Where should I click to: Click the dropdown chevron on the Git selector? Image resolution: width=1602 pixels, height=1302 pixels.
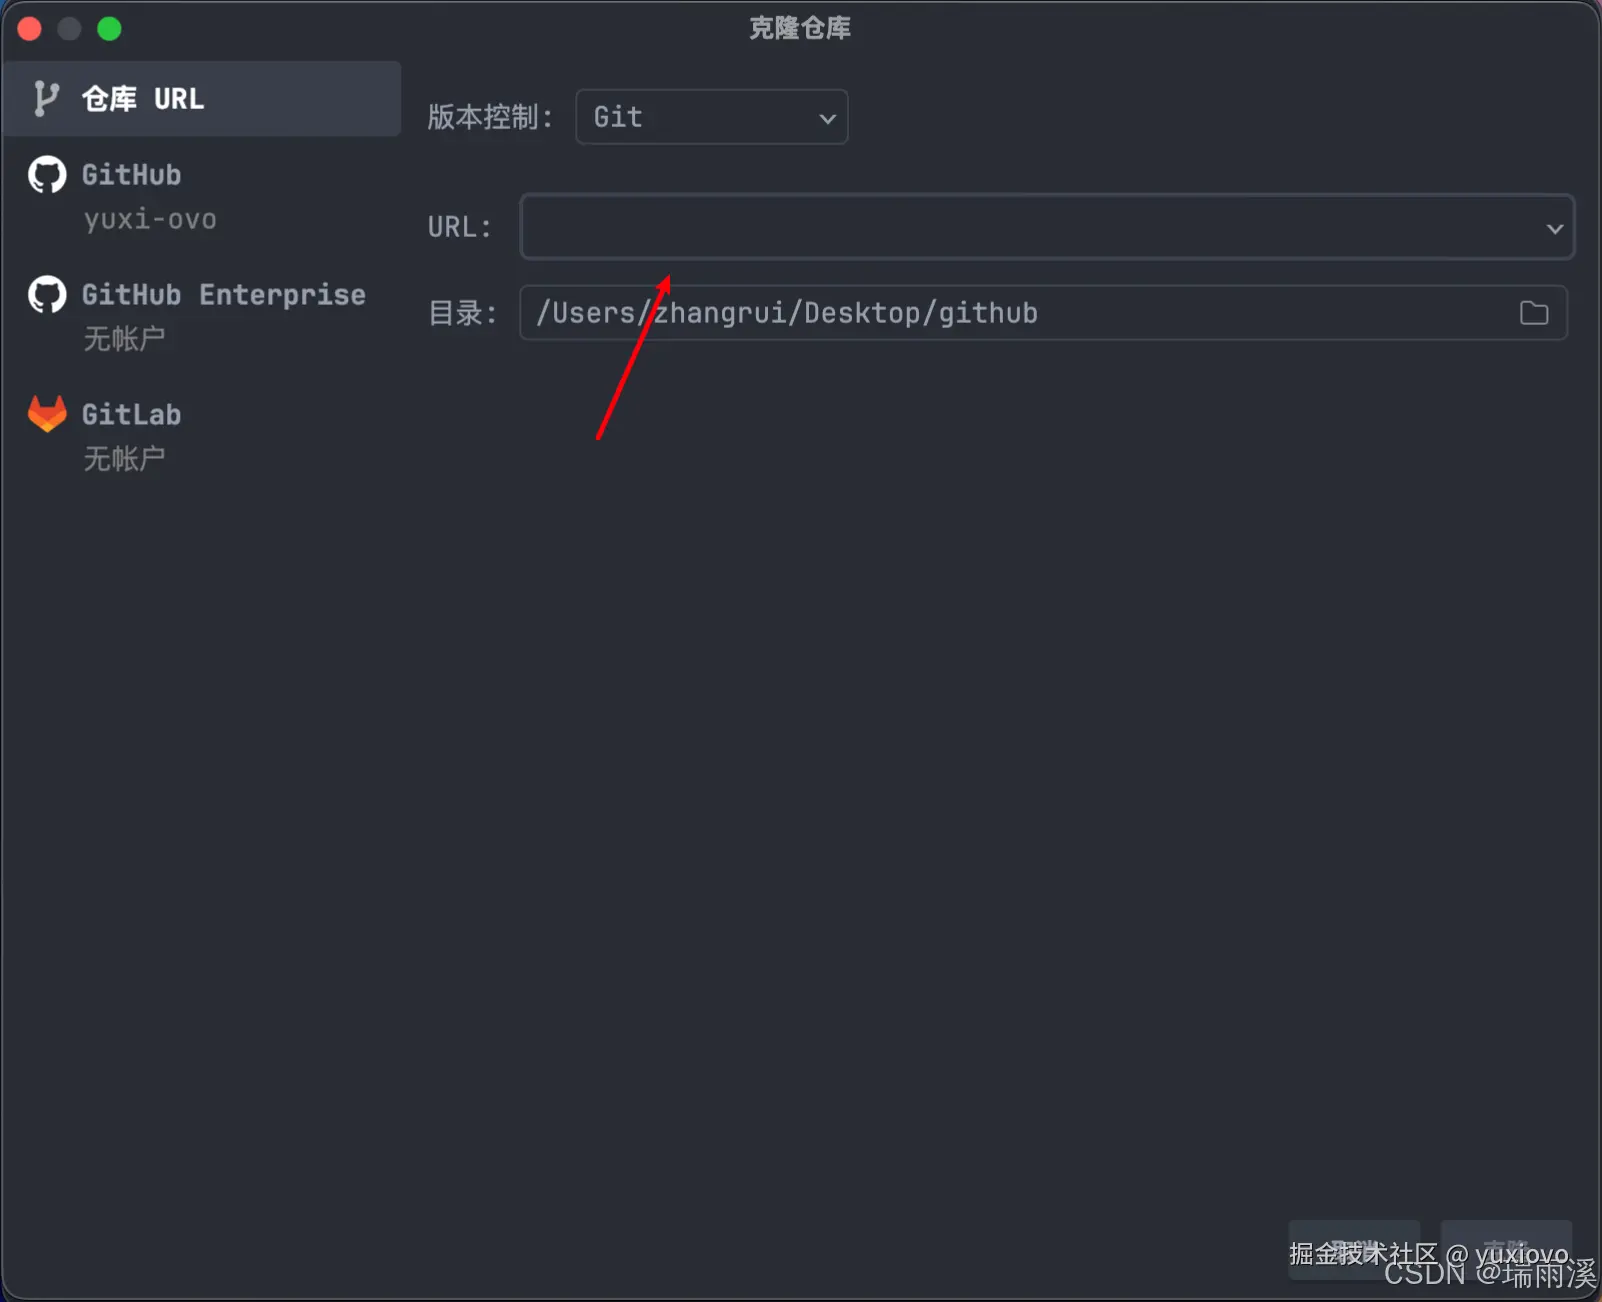(826, 117)
